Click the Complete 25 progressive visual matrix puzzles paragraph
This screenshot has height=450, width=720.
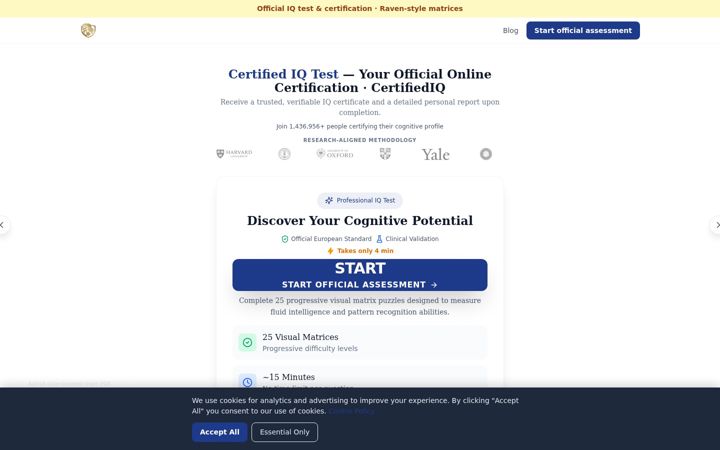[360, 306]
